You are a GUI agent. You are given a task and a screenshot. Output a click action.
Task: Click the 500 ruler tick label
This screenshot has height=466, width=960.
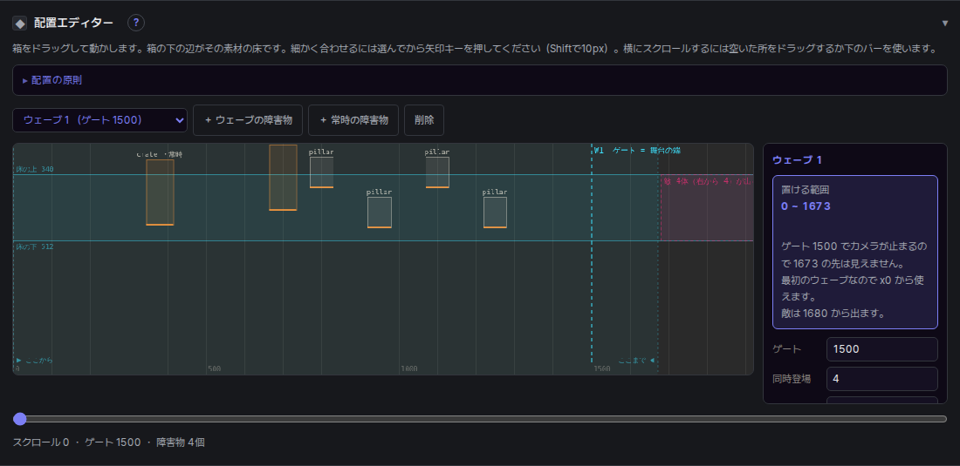click(x=214, y=369)
